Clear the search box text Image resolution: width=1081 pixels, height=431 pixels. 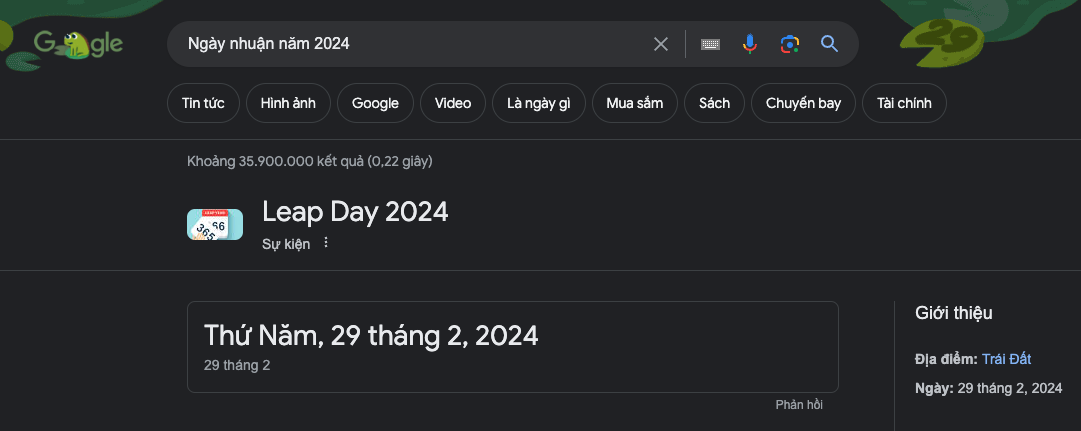pos(660,44)
